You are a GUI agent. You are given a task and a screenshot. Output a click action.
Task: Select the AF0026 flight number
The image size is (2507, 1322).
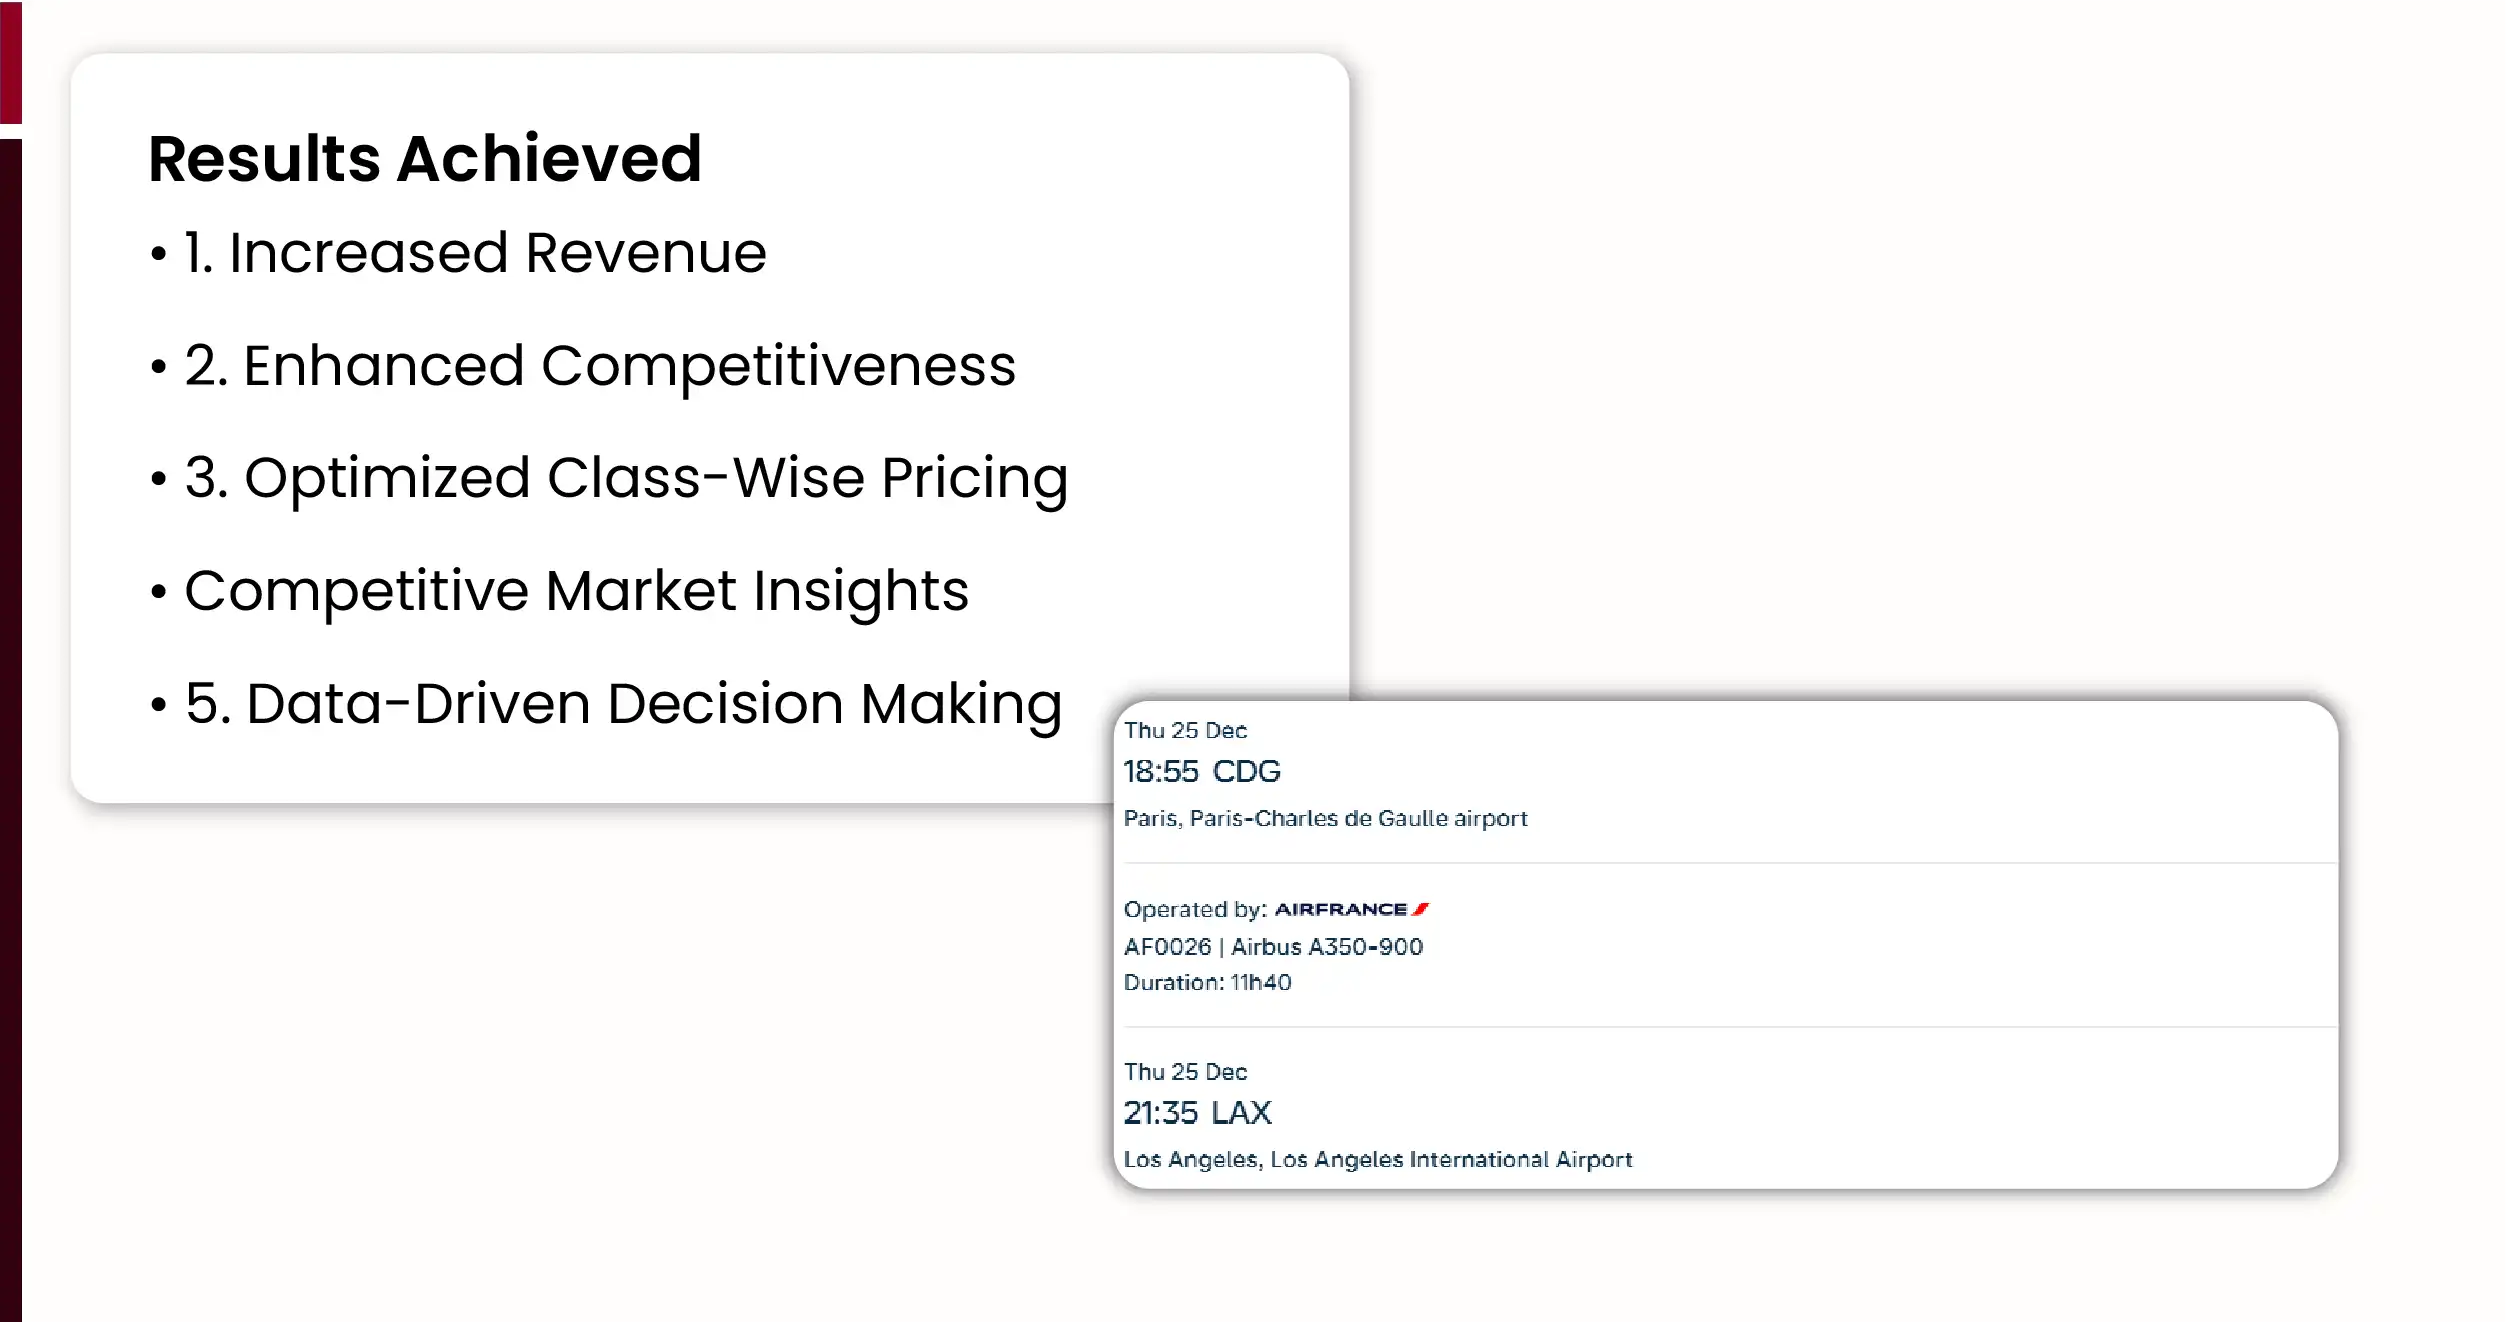point(1167,946)
